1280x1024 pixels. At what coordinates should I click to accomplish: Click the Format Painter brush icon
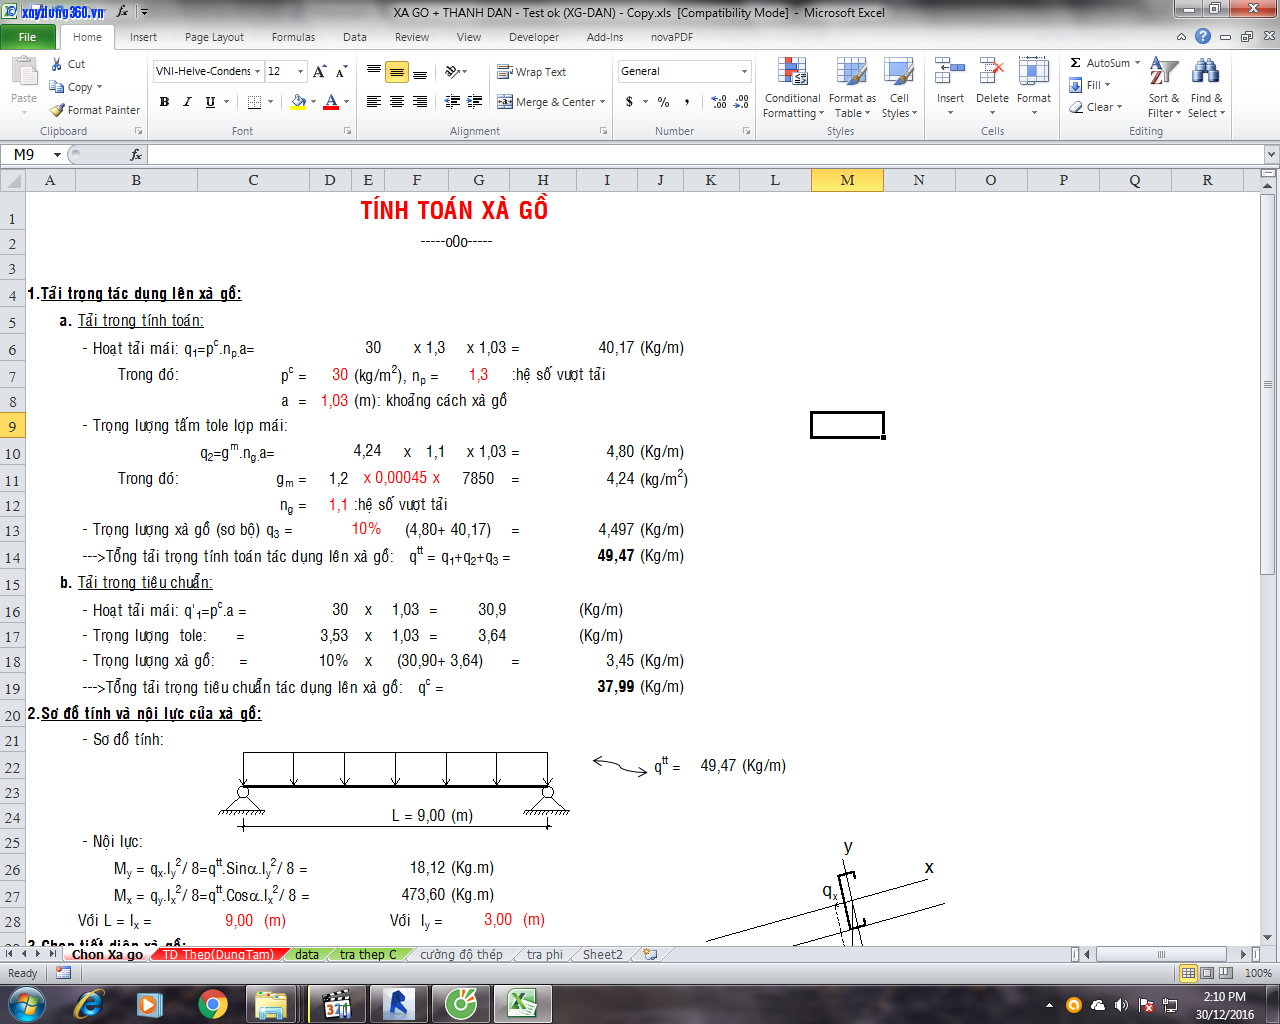point(58,110)
